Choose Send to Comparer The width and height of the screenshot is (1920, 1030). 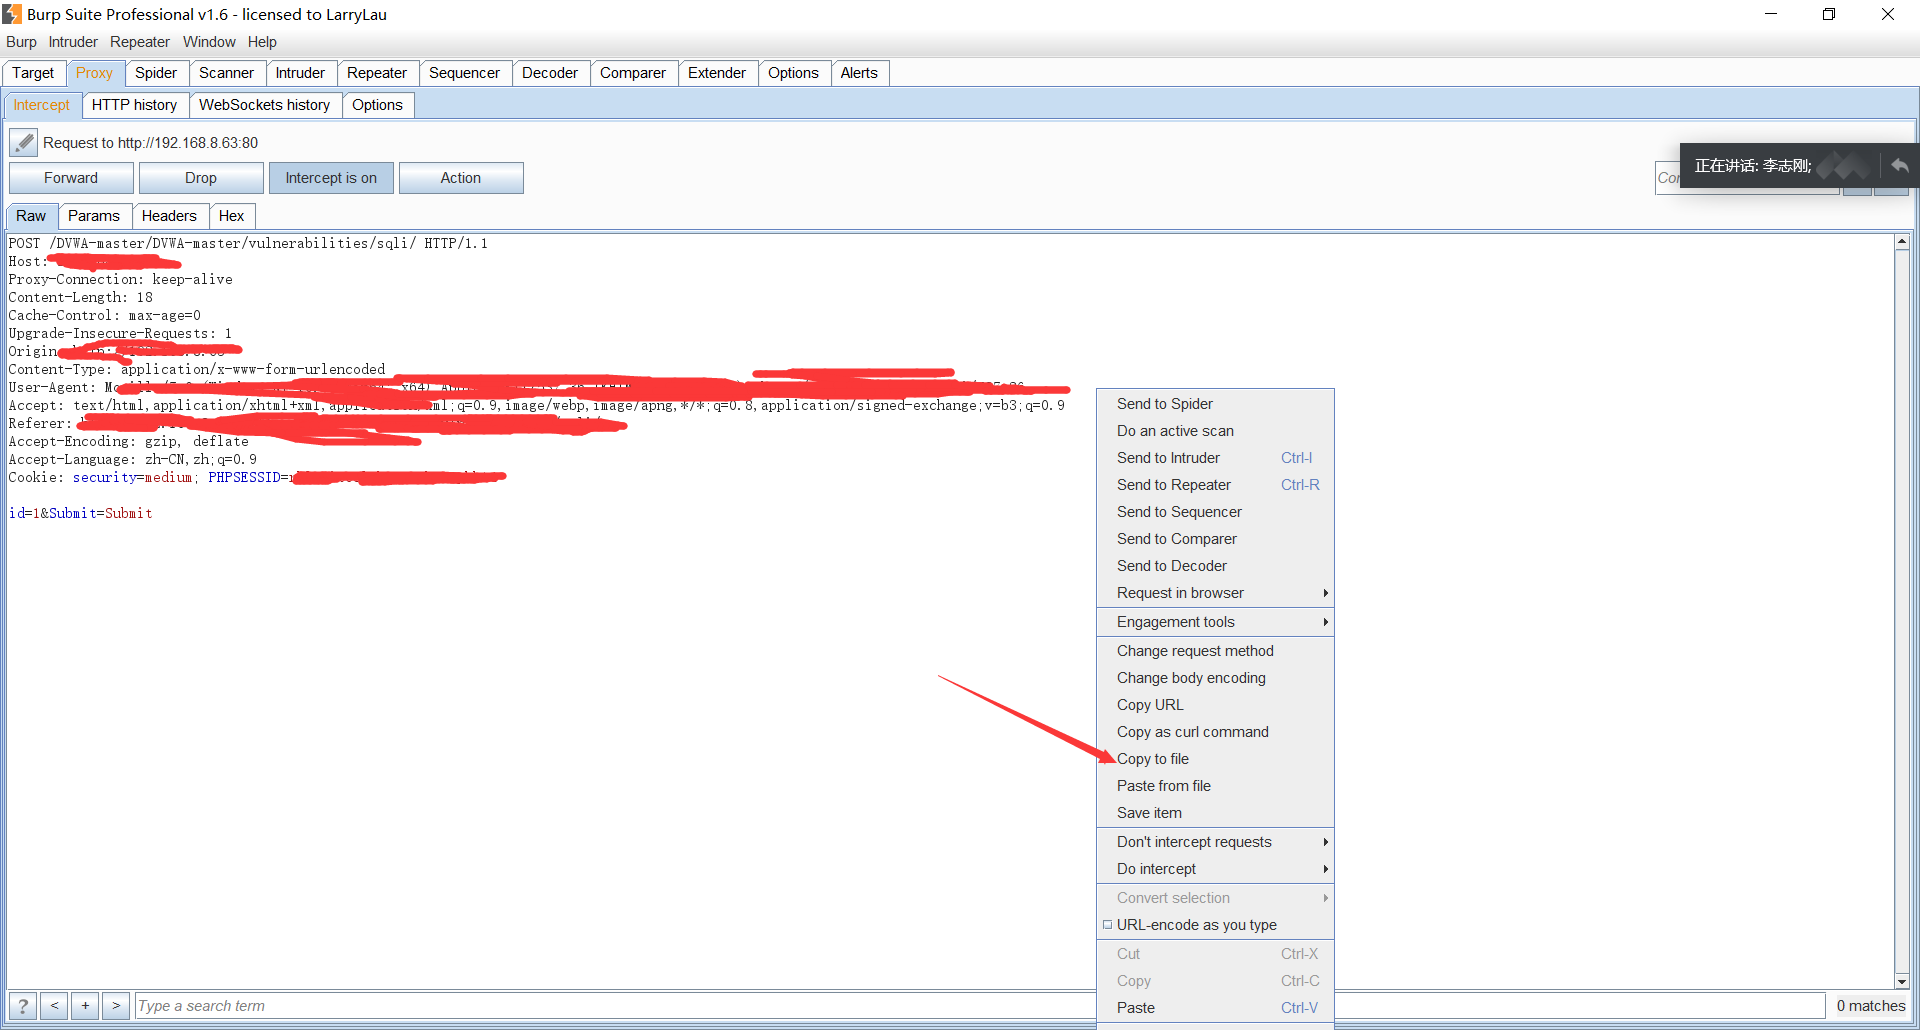pyautogui.click(x=1215, y=539)
